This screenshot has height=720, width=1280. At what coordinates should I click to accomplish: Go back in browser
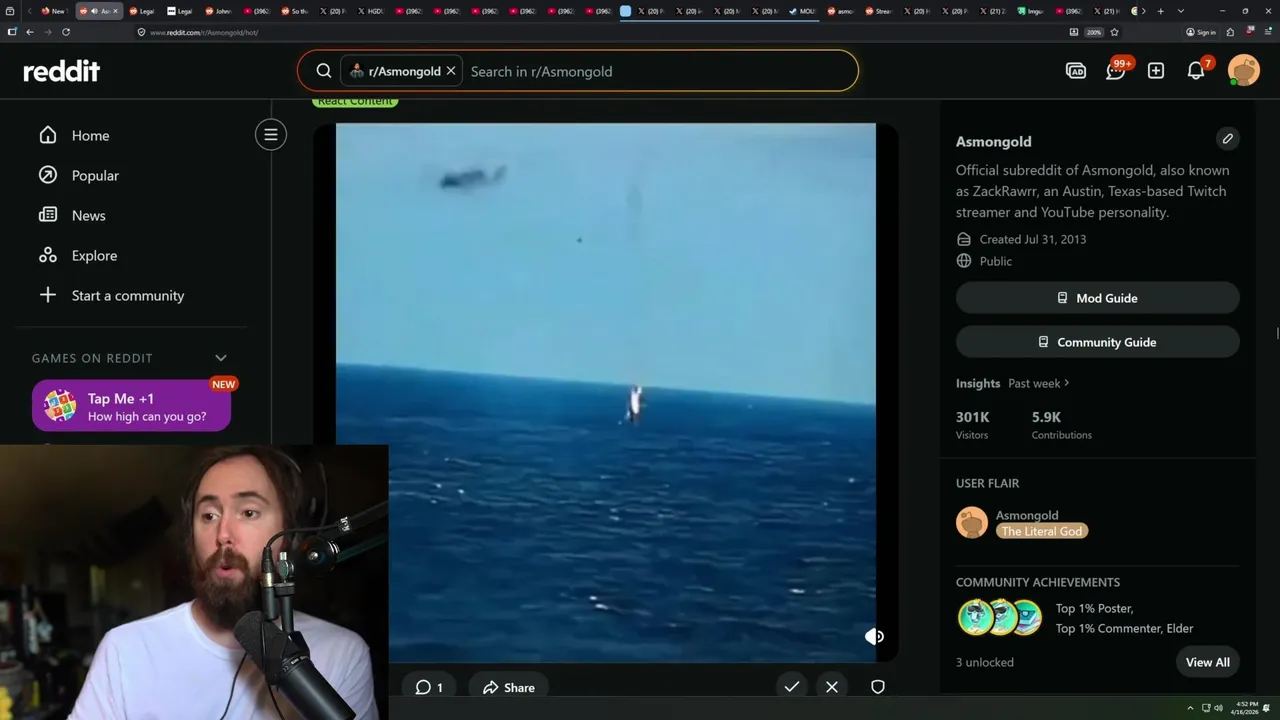point(30,32)
